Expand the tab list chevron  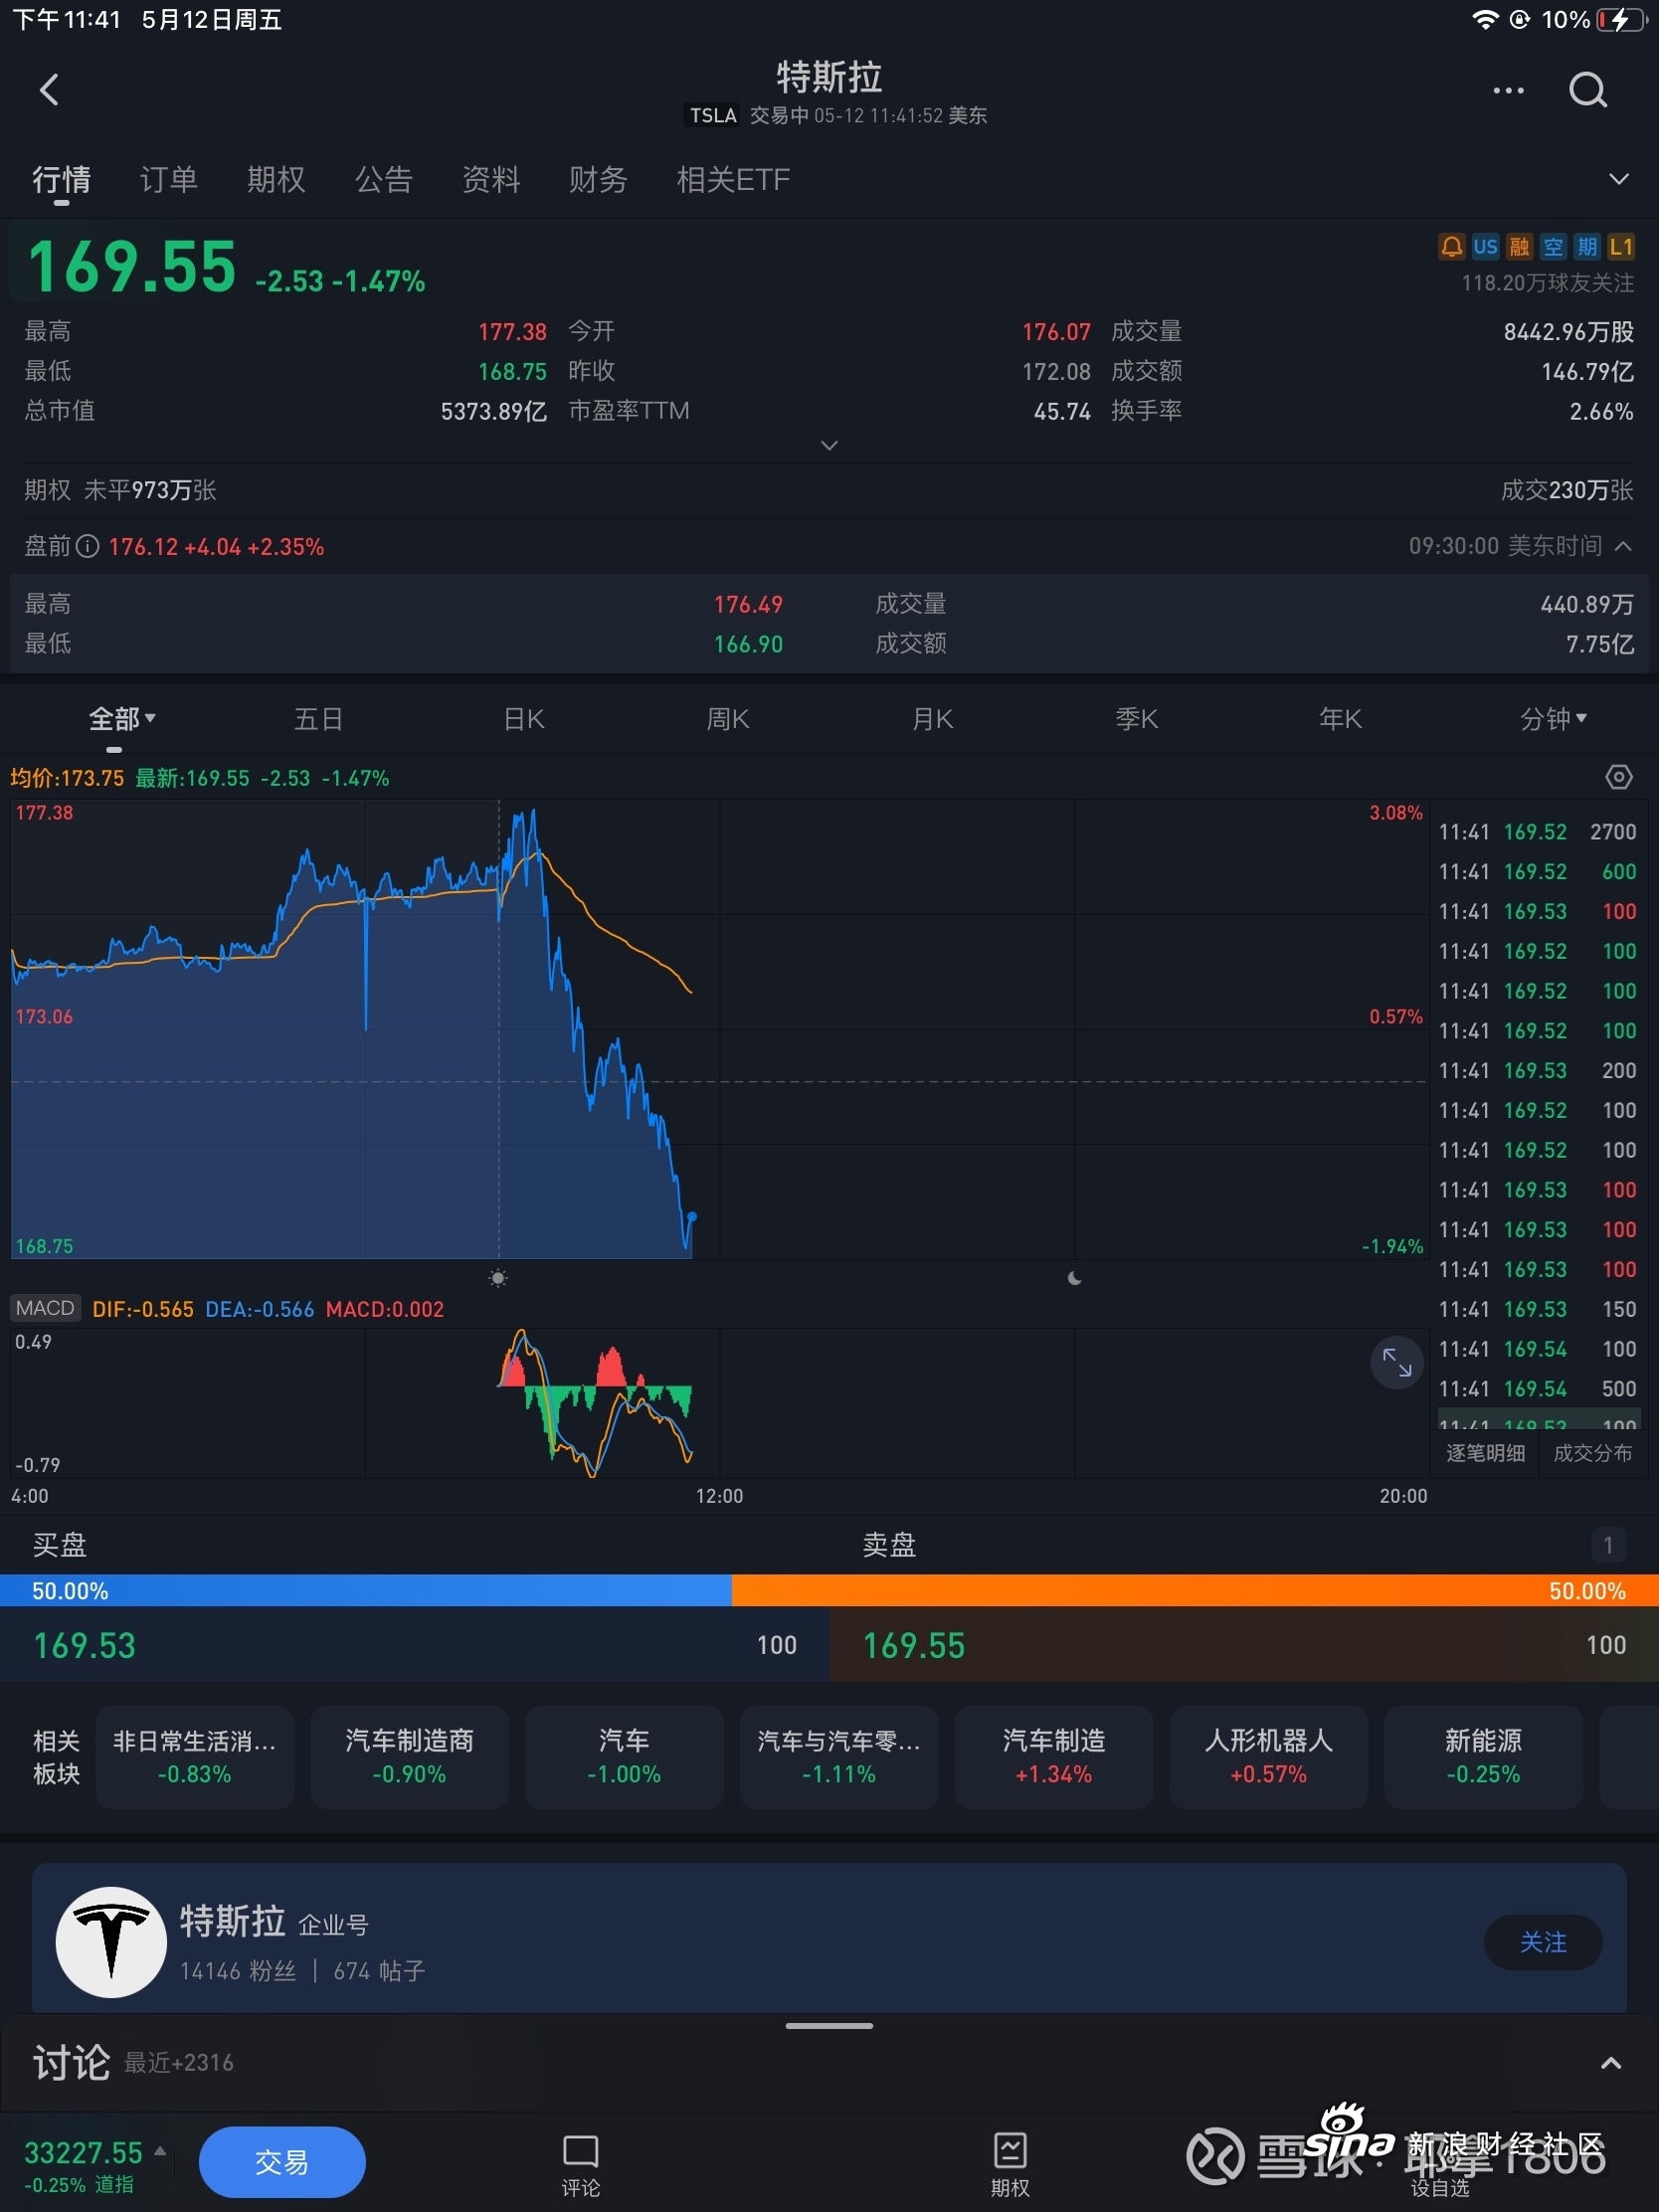pyautogui.click(x=1618, y=179)
